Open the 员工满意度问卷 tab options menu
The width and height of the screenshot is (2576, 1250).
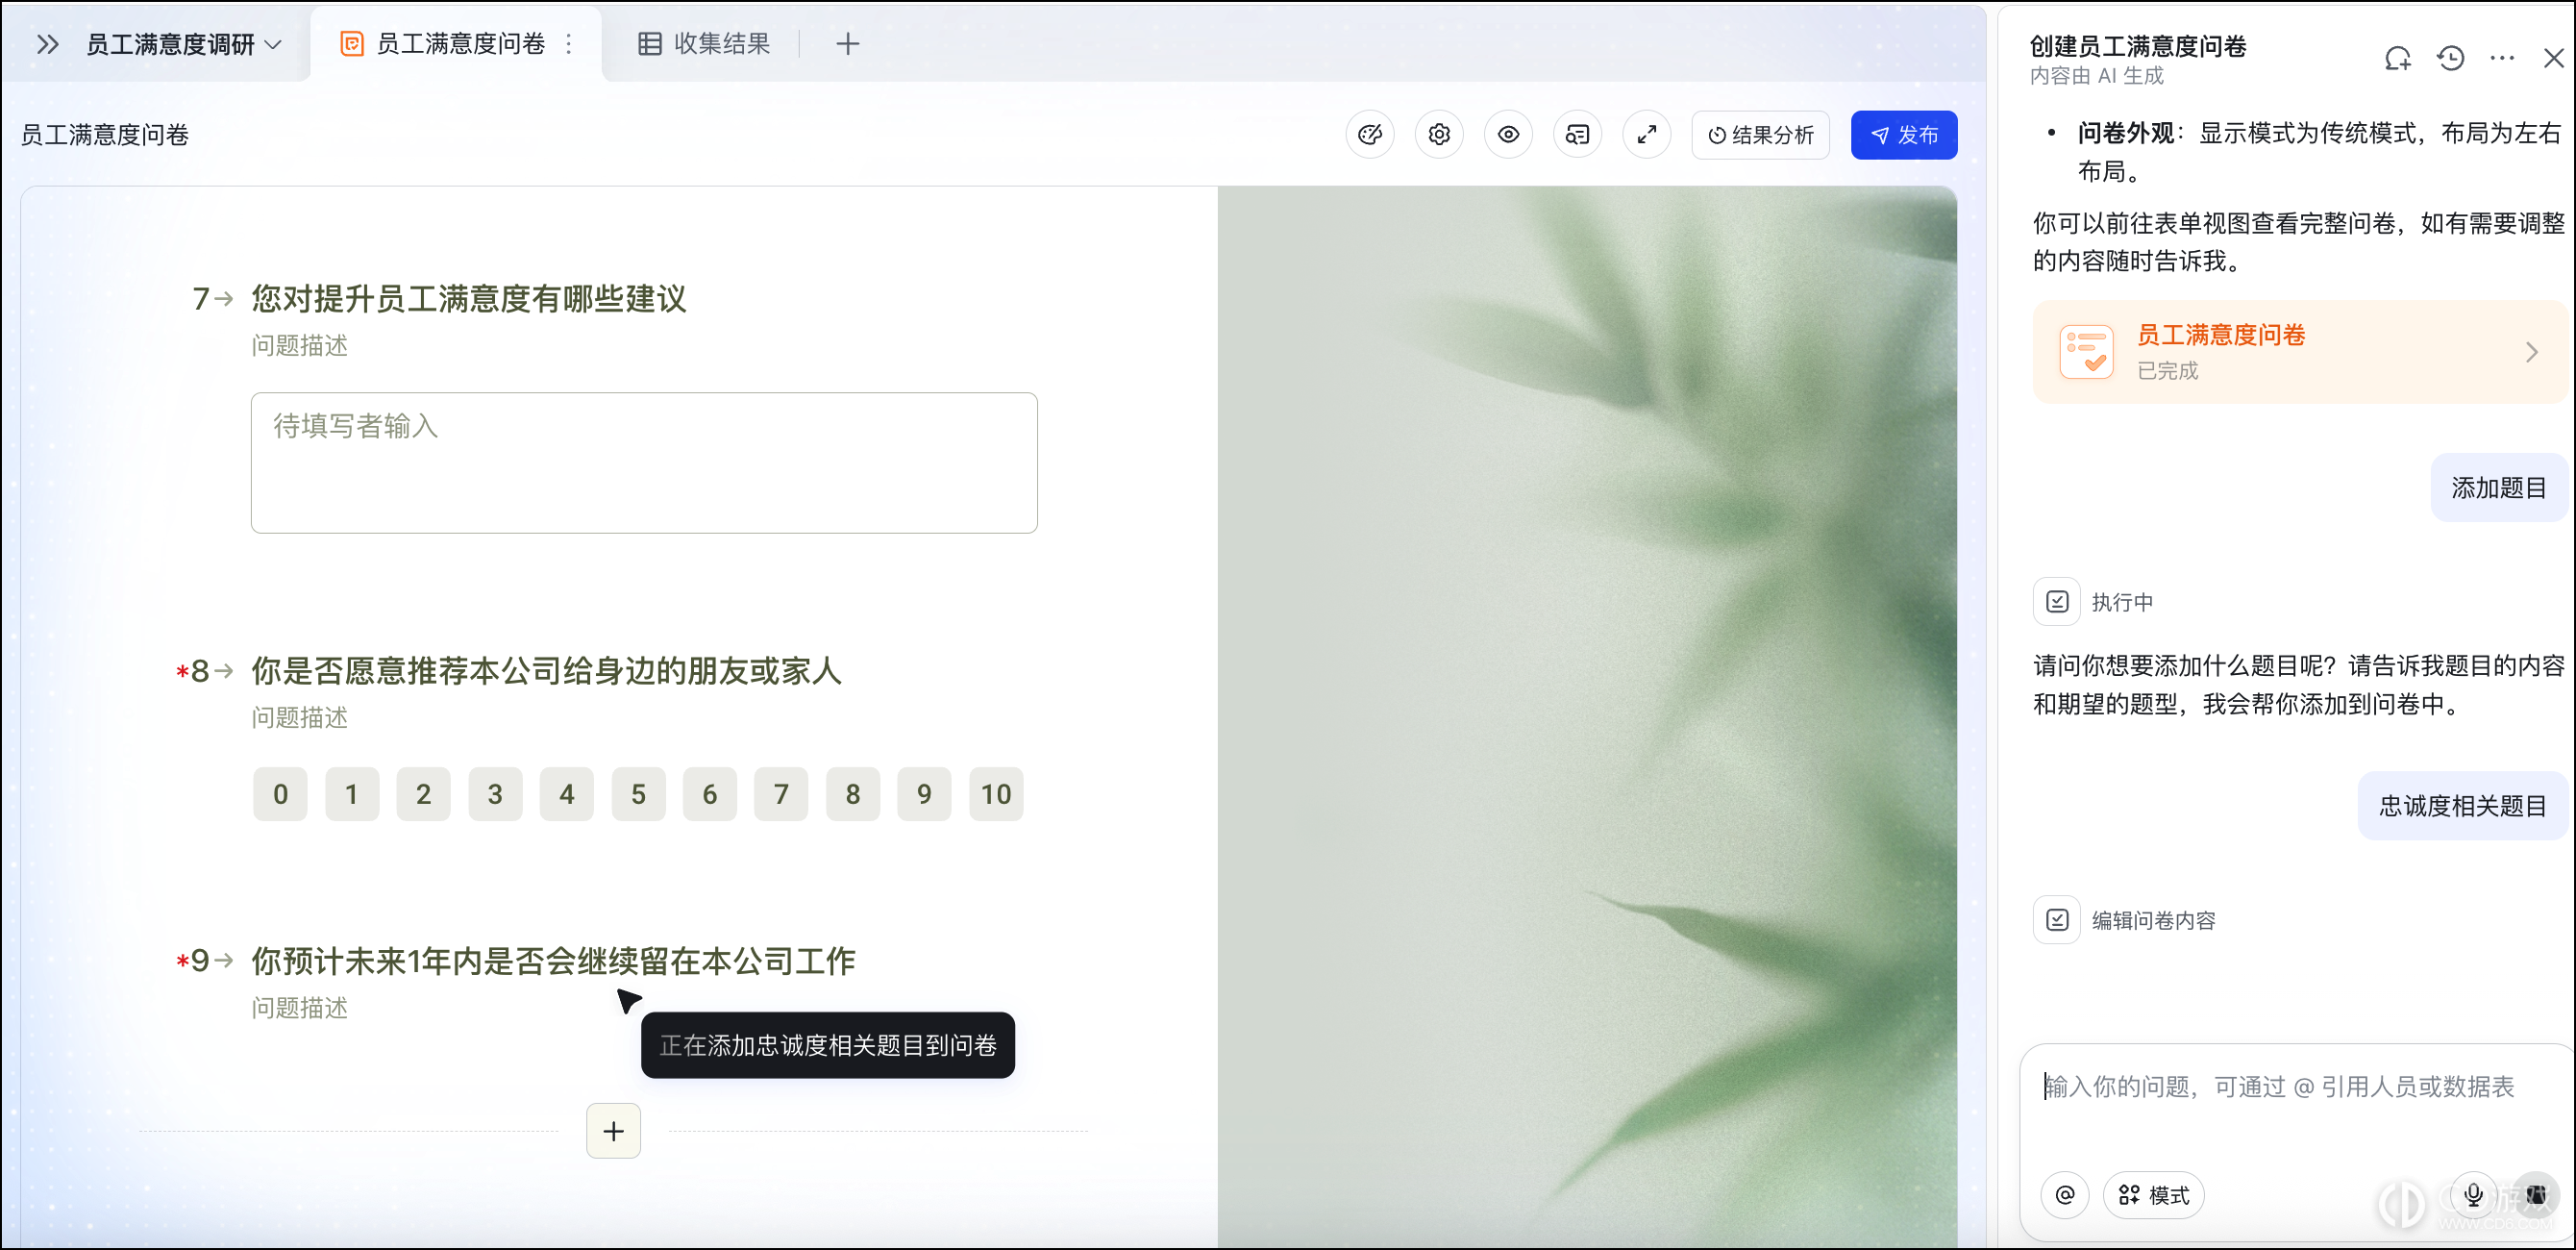pos(569,44)
